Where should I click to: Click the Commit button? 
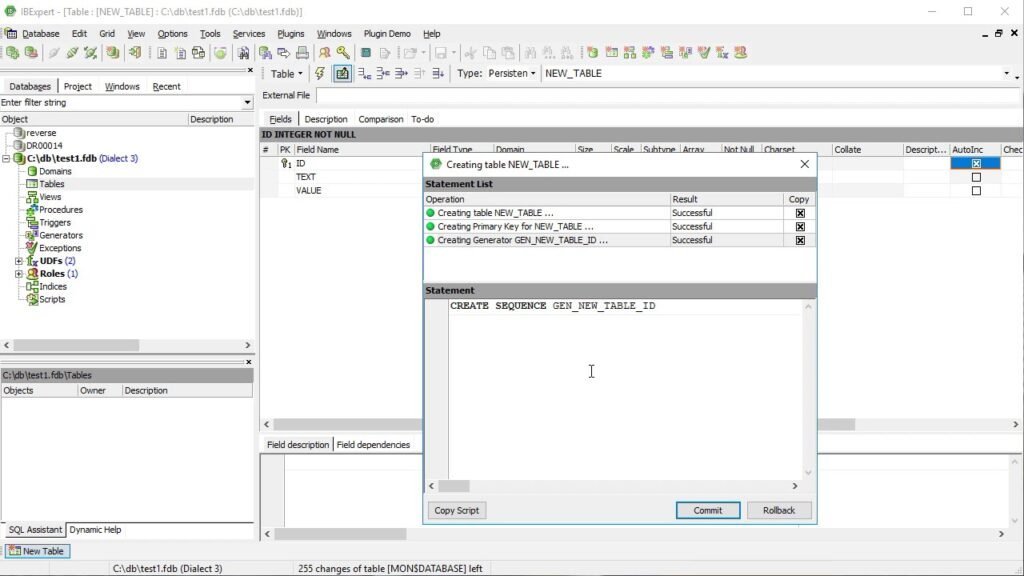(x=708, y=510)
